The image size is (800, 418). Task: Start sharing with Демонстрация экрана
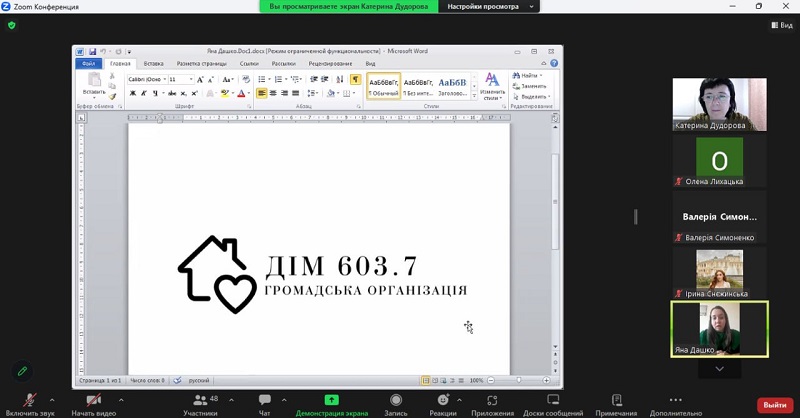(x=332, y=405)
